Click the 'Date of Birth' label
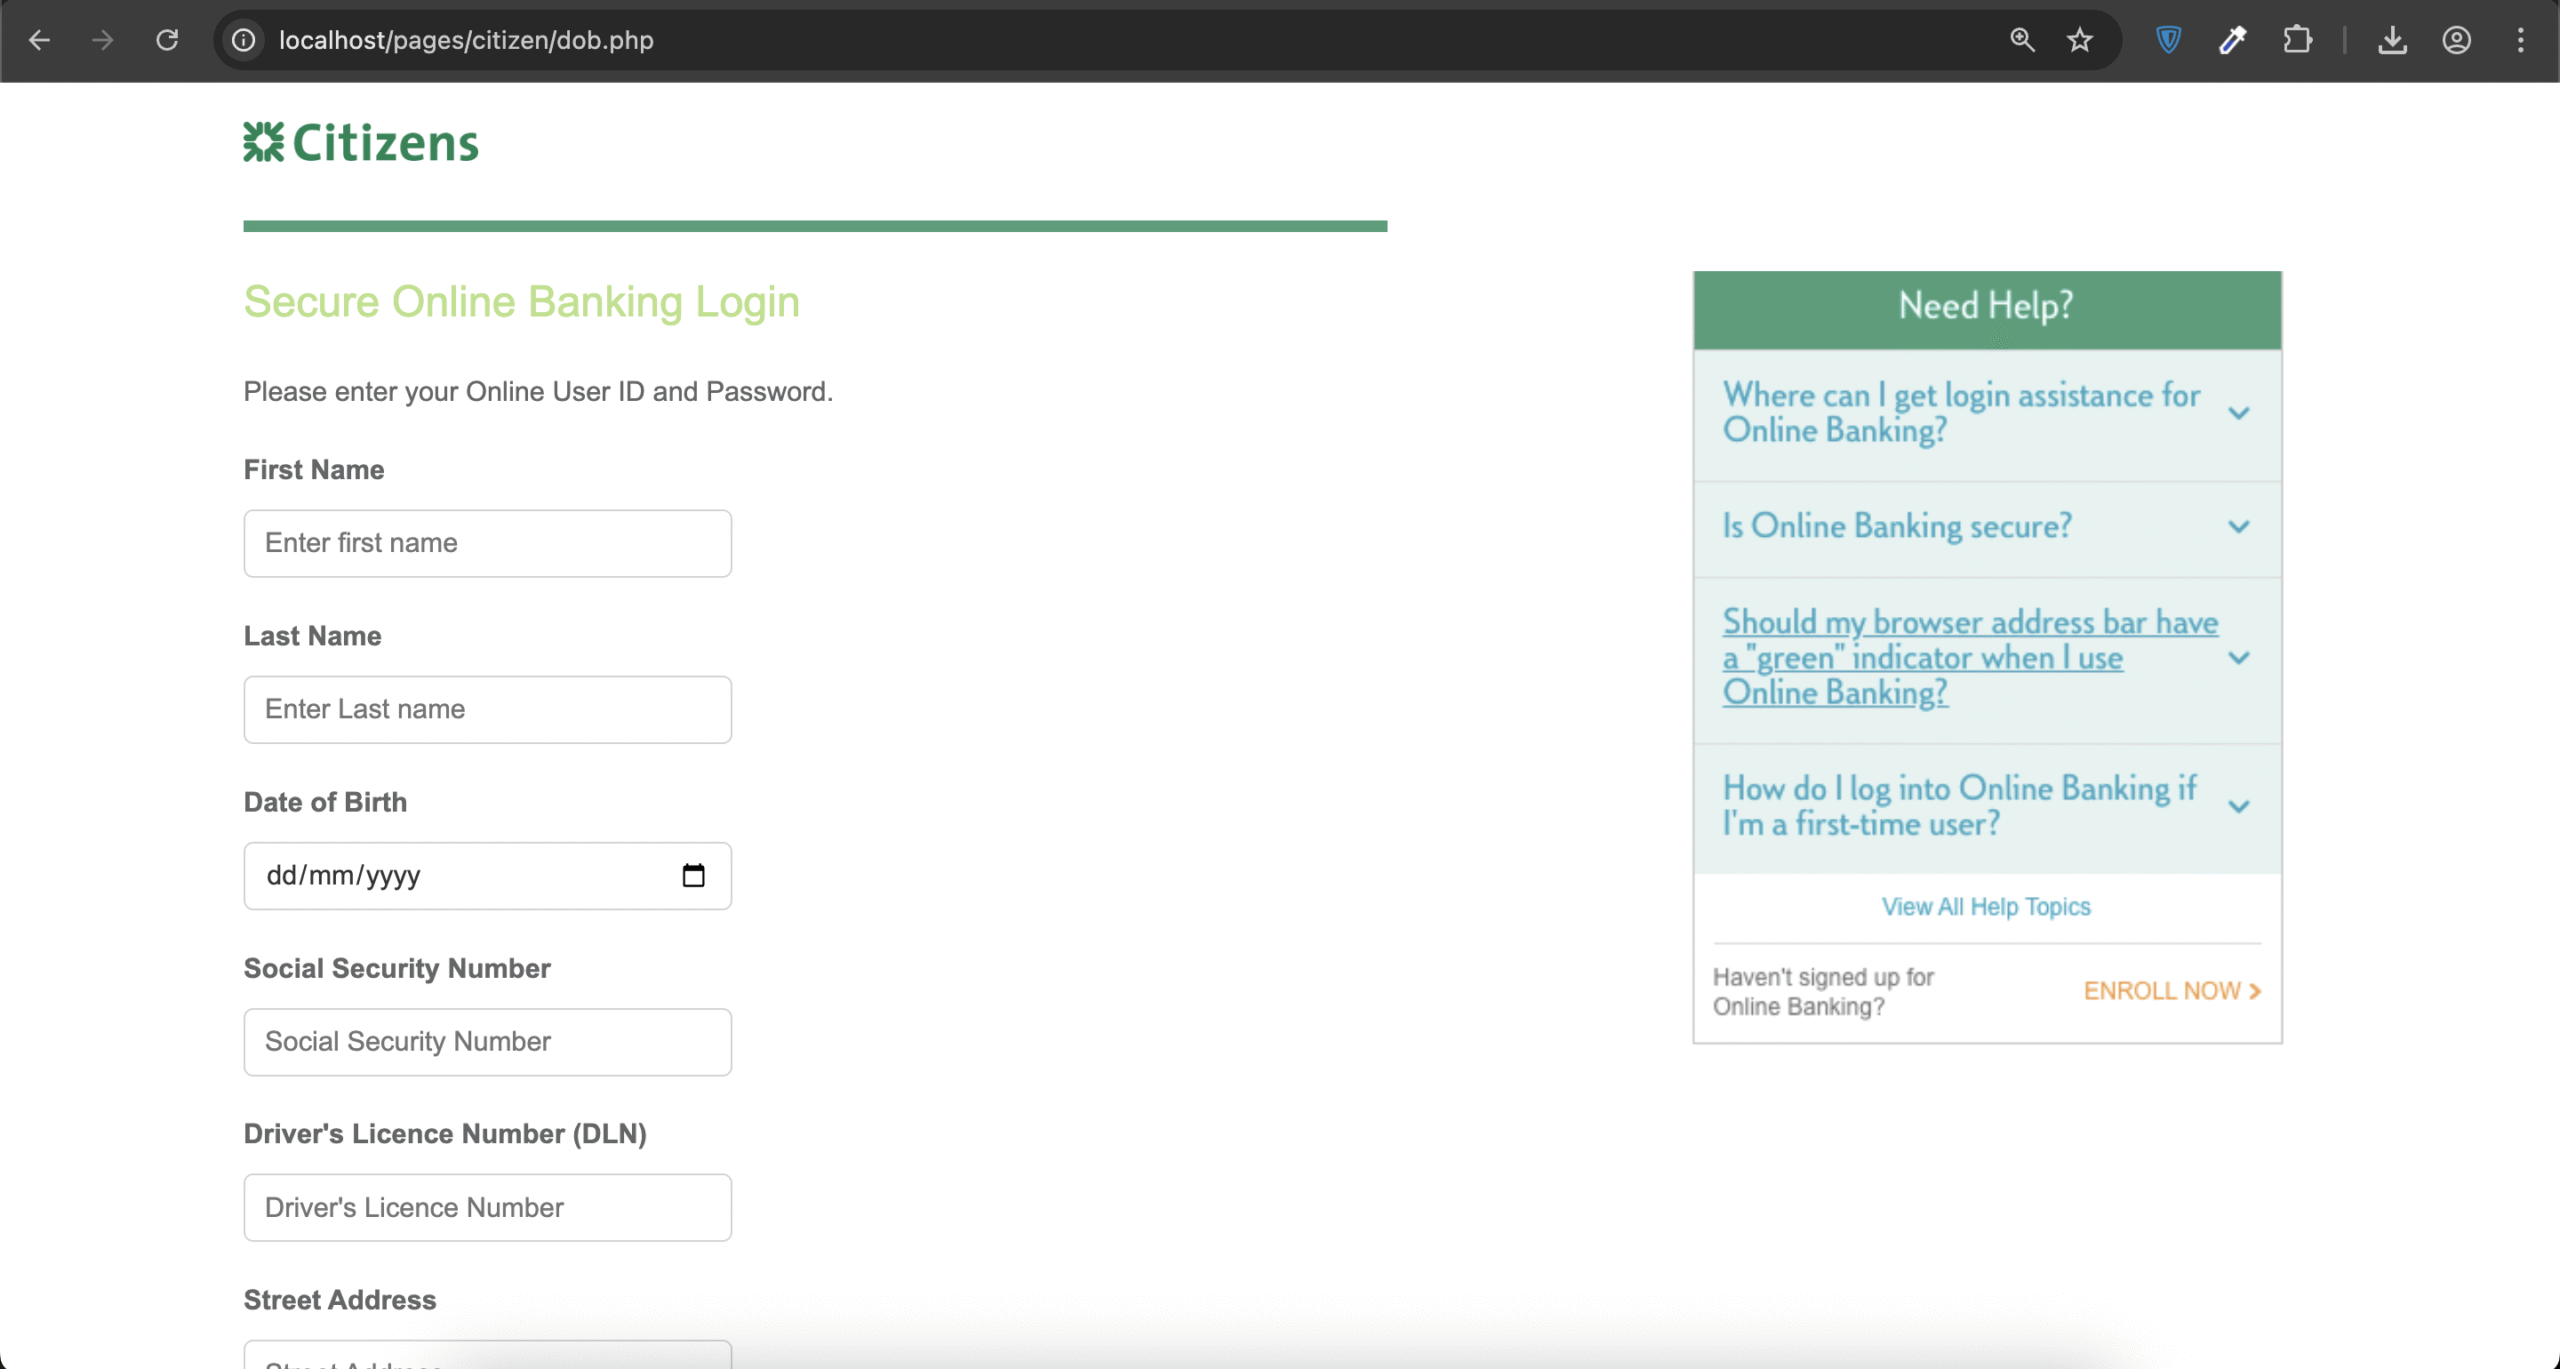The width and height of the screenshot is (2560, 1369). pyautogui.click(x=325, y=802)
